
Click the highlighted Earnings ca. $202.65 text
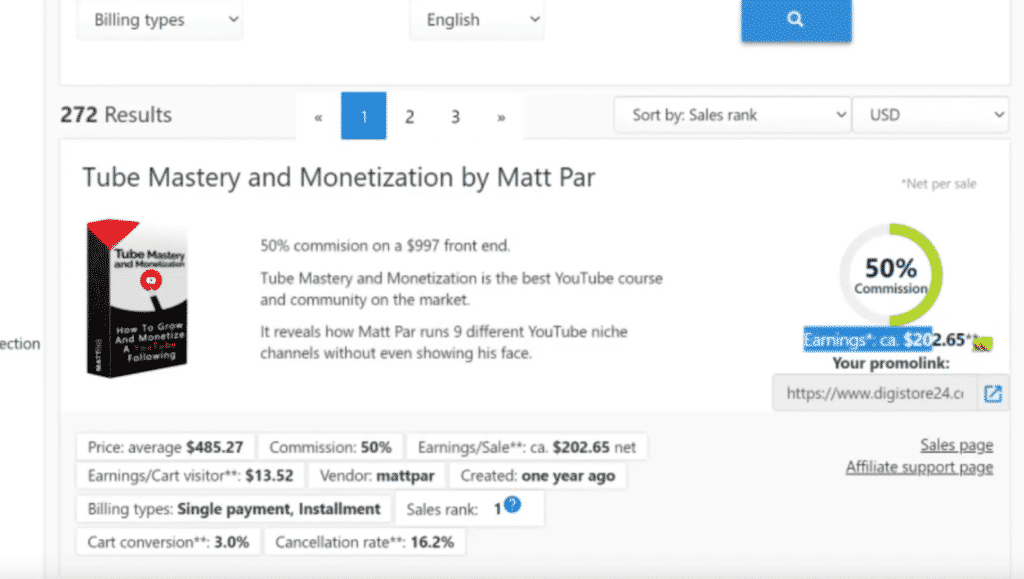pos(891,340)
